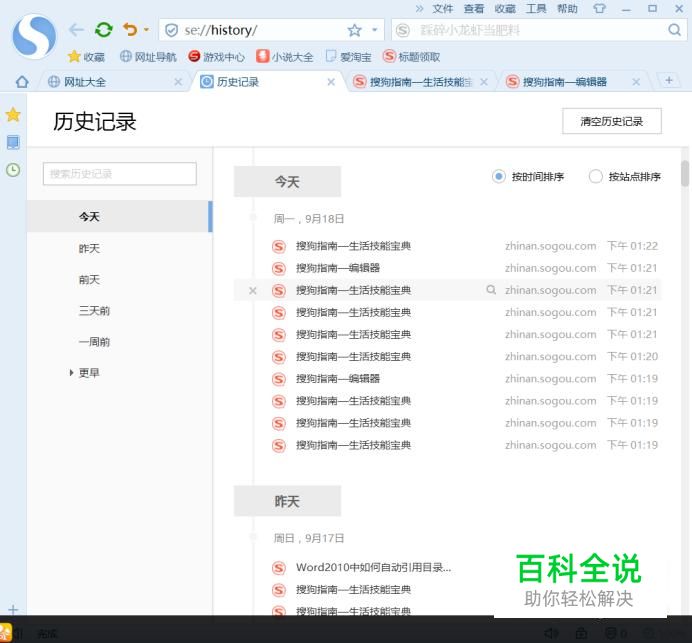
Task: Select the 按时间排序 radio button
Action: tap(499, 177)
